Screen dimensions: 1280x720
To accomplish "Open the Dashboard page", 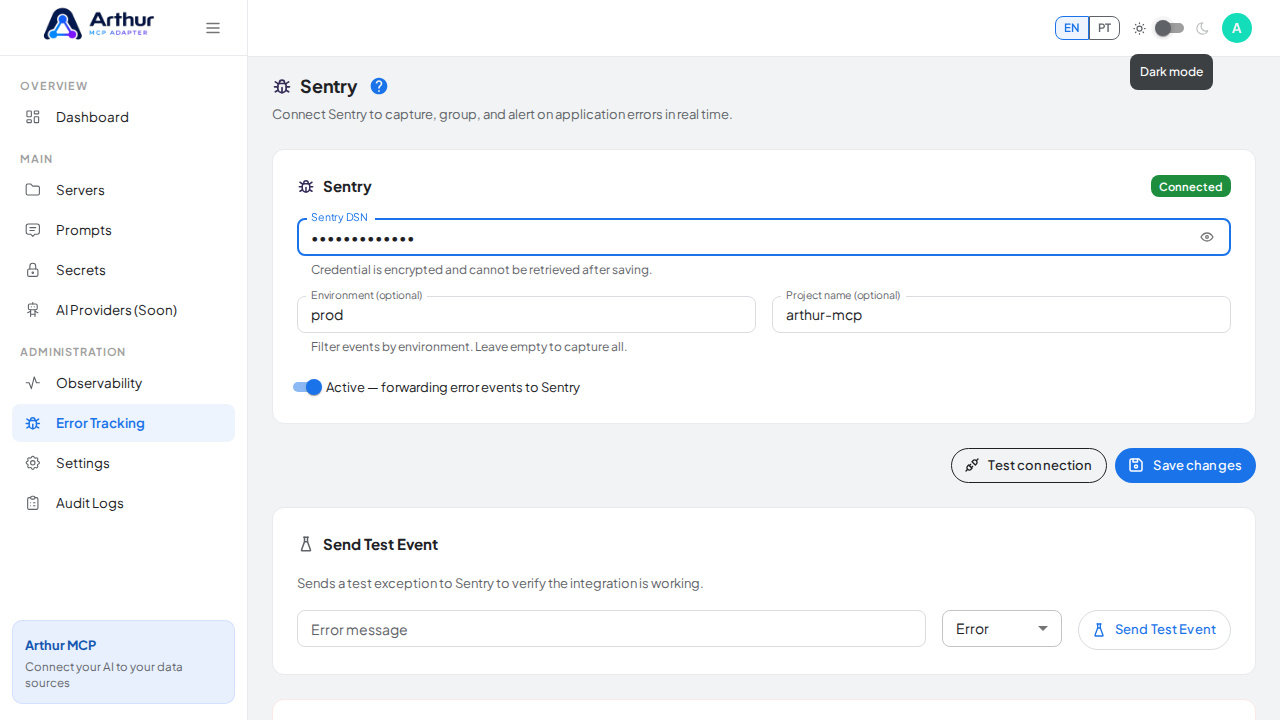I will tap(123, 117).
